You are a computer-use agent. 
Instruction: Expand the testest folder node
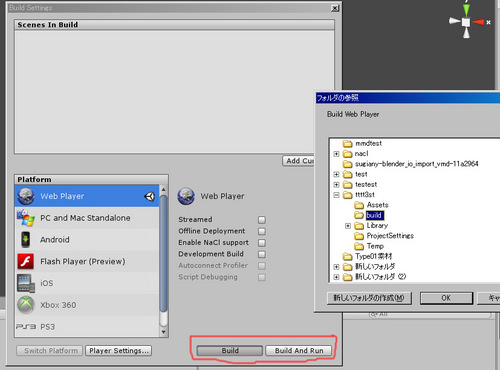[x=336, y=185]
